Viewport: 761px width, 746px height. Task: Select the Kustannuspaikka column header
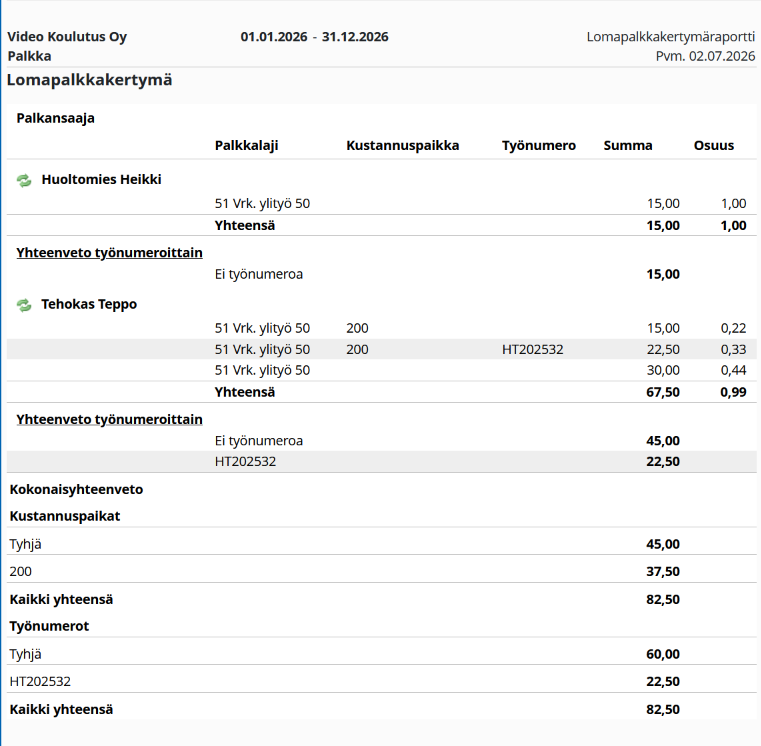pos(403,146)
